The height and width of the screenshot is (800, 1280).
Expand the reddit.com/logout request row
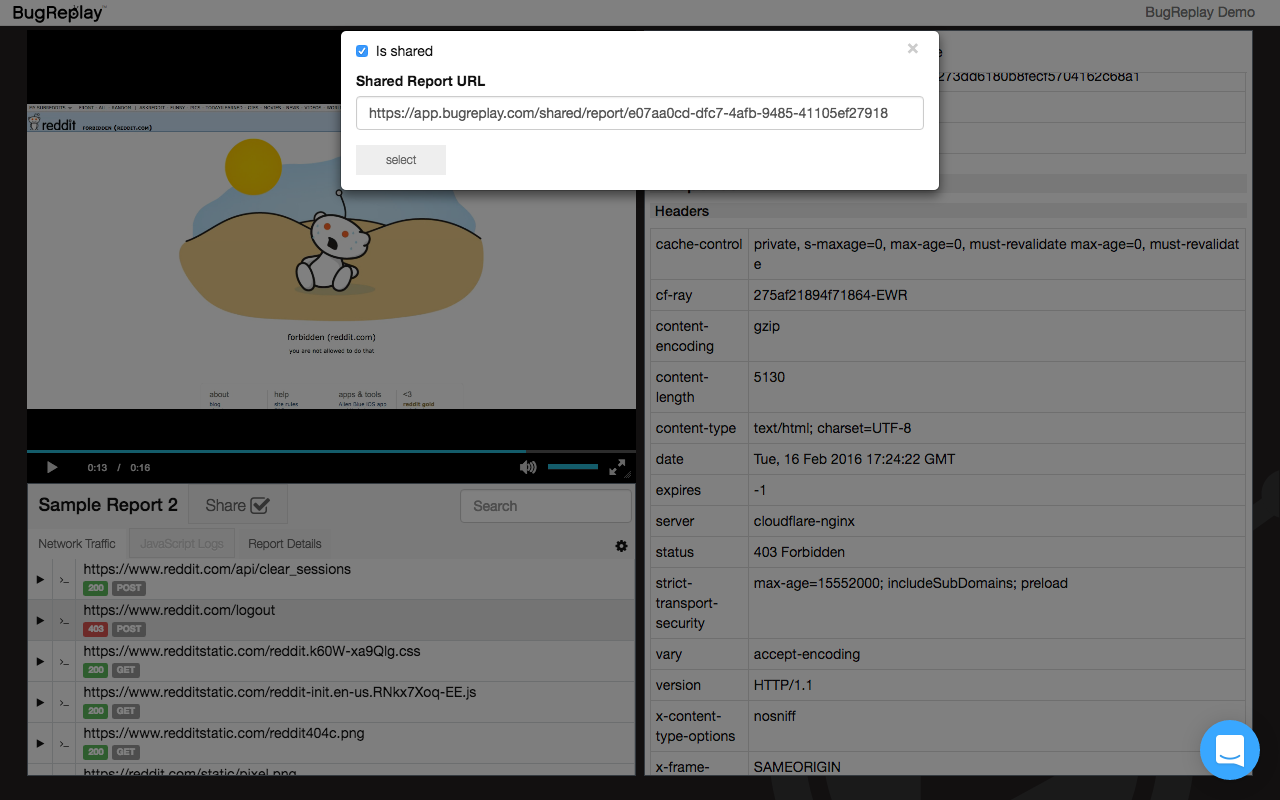[x=40, y=620]
